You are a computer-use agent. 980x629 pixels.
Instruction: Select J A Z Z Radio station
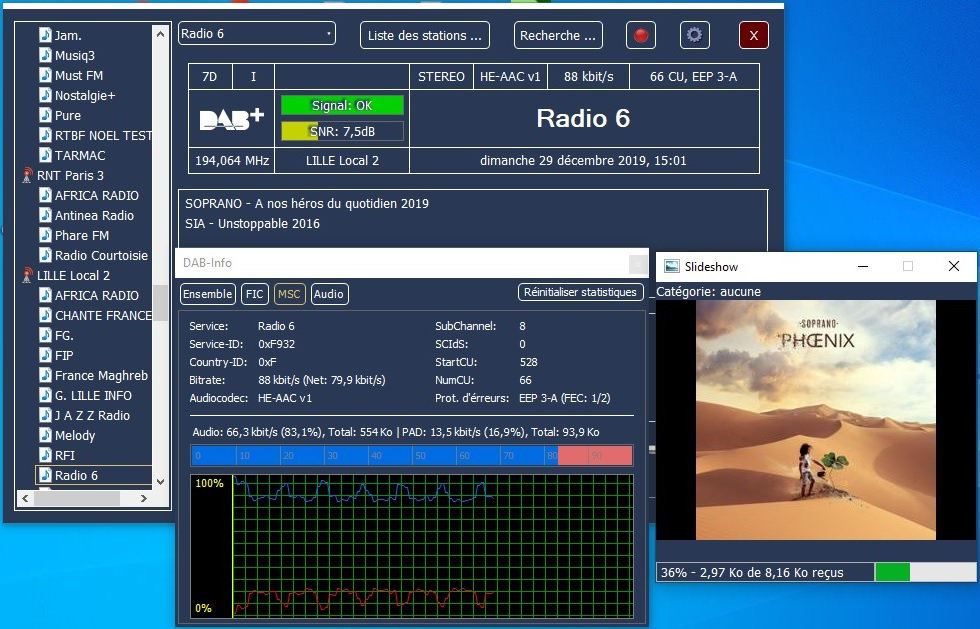92,415
